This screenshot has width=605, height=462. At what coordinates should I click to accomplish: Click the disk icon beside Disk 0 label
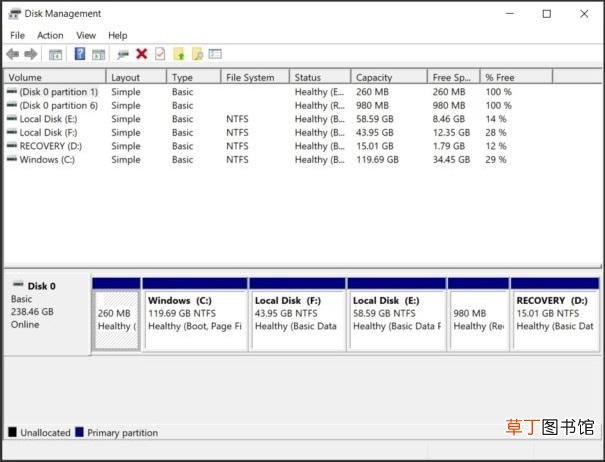pos(18,285)
